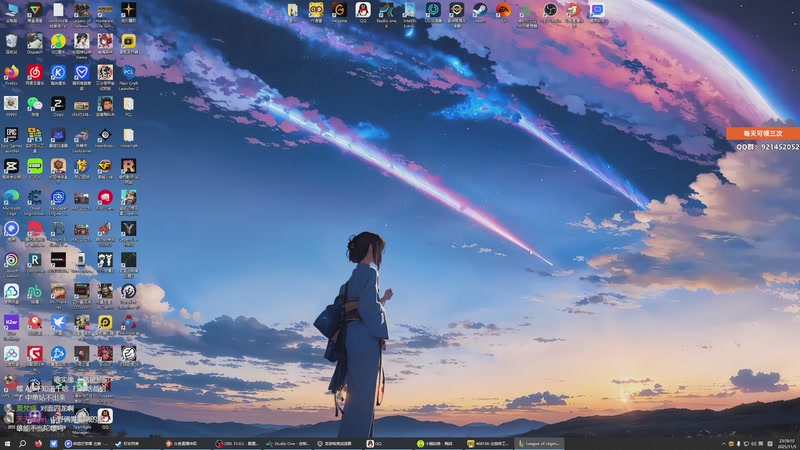Select the Intel Extreme utility shortcut
Screen dimensions: 800x450
click(410, 14)
